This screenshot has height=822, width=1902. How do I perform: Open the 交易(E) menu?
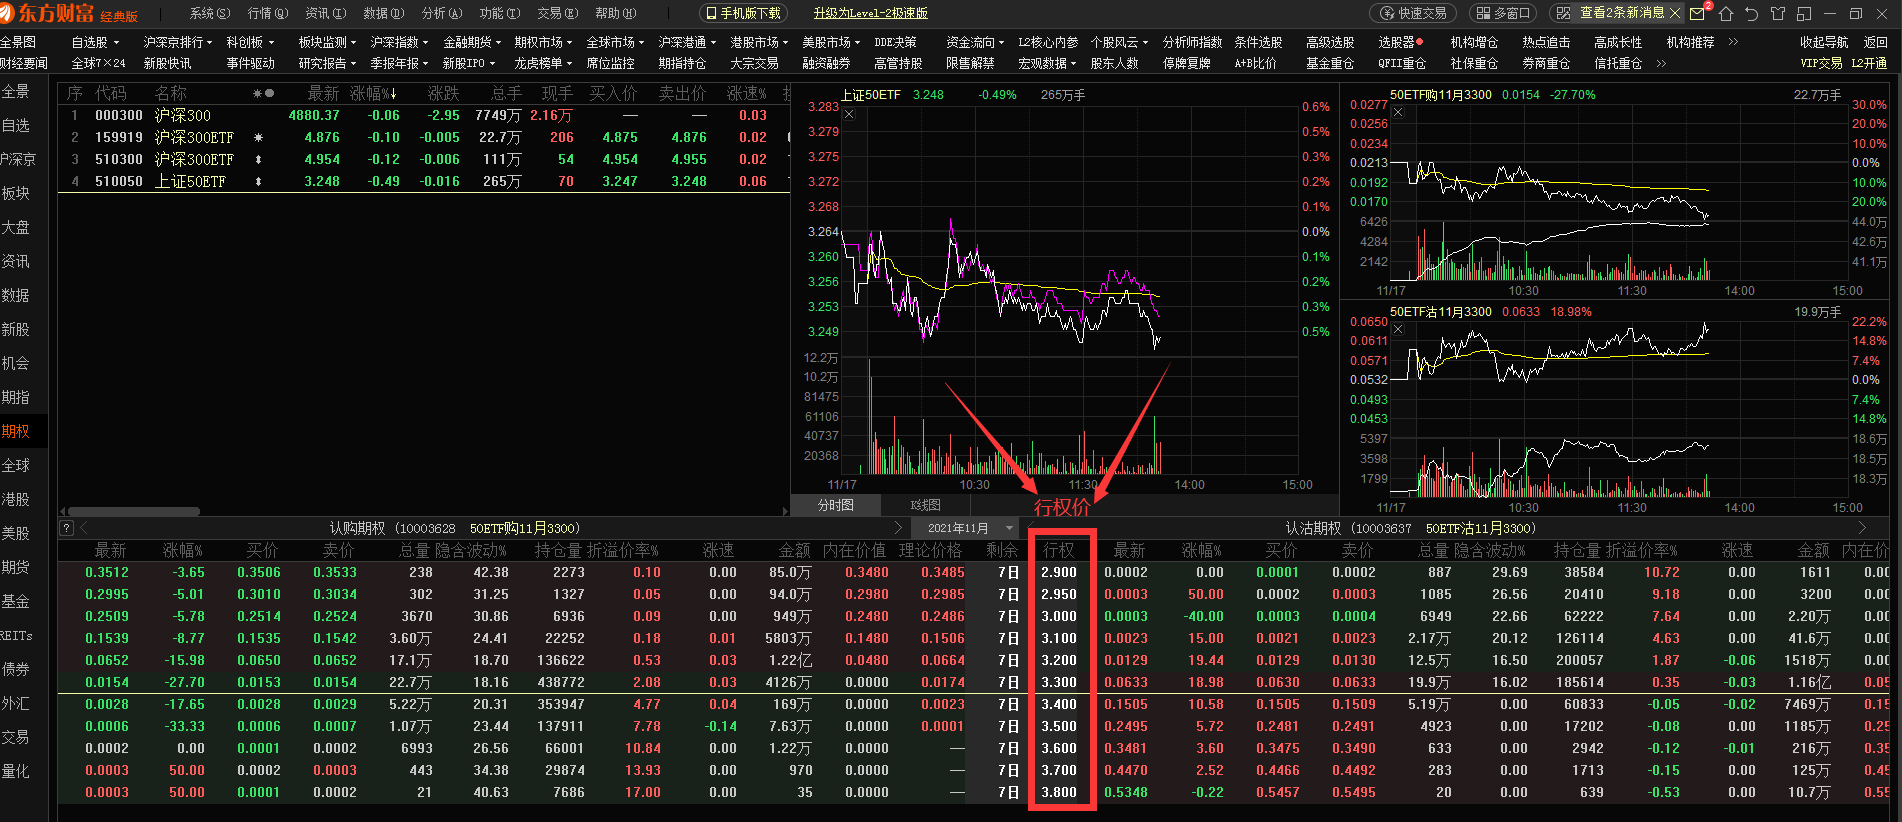pos(558,13)
